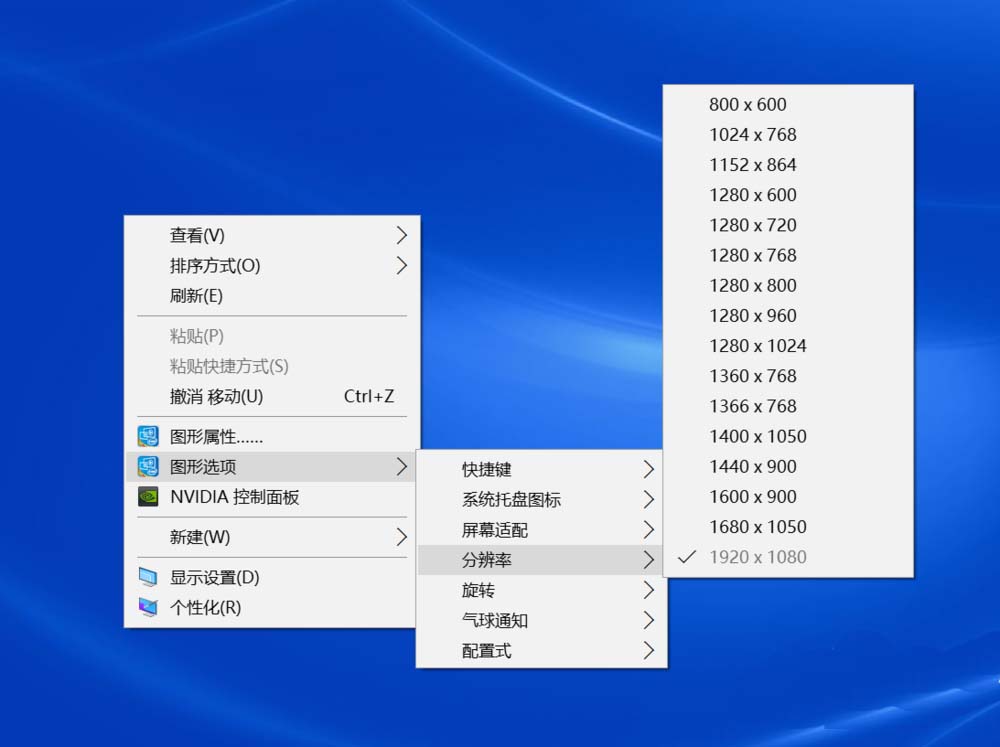This screenshot has width=1000, height=747.
Task: Pick the 800 x 600 resolution
Action: coord(747,104)
